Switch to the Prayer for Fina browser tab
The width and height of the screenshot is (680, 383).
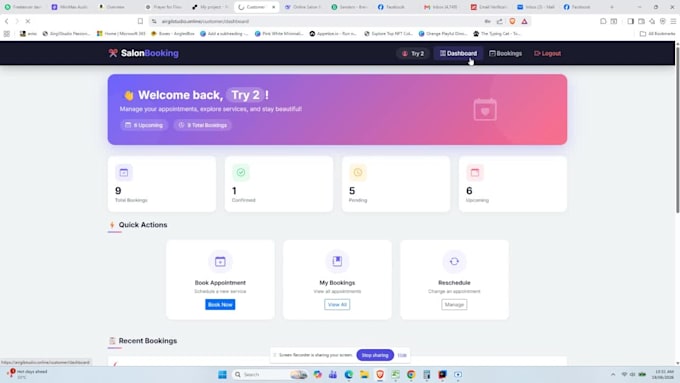point(163,7)
